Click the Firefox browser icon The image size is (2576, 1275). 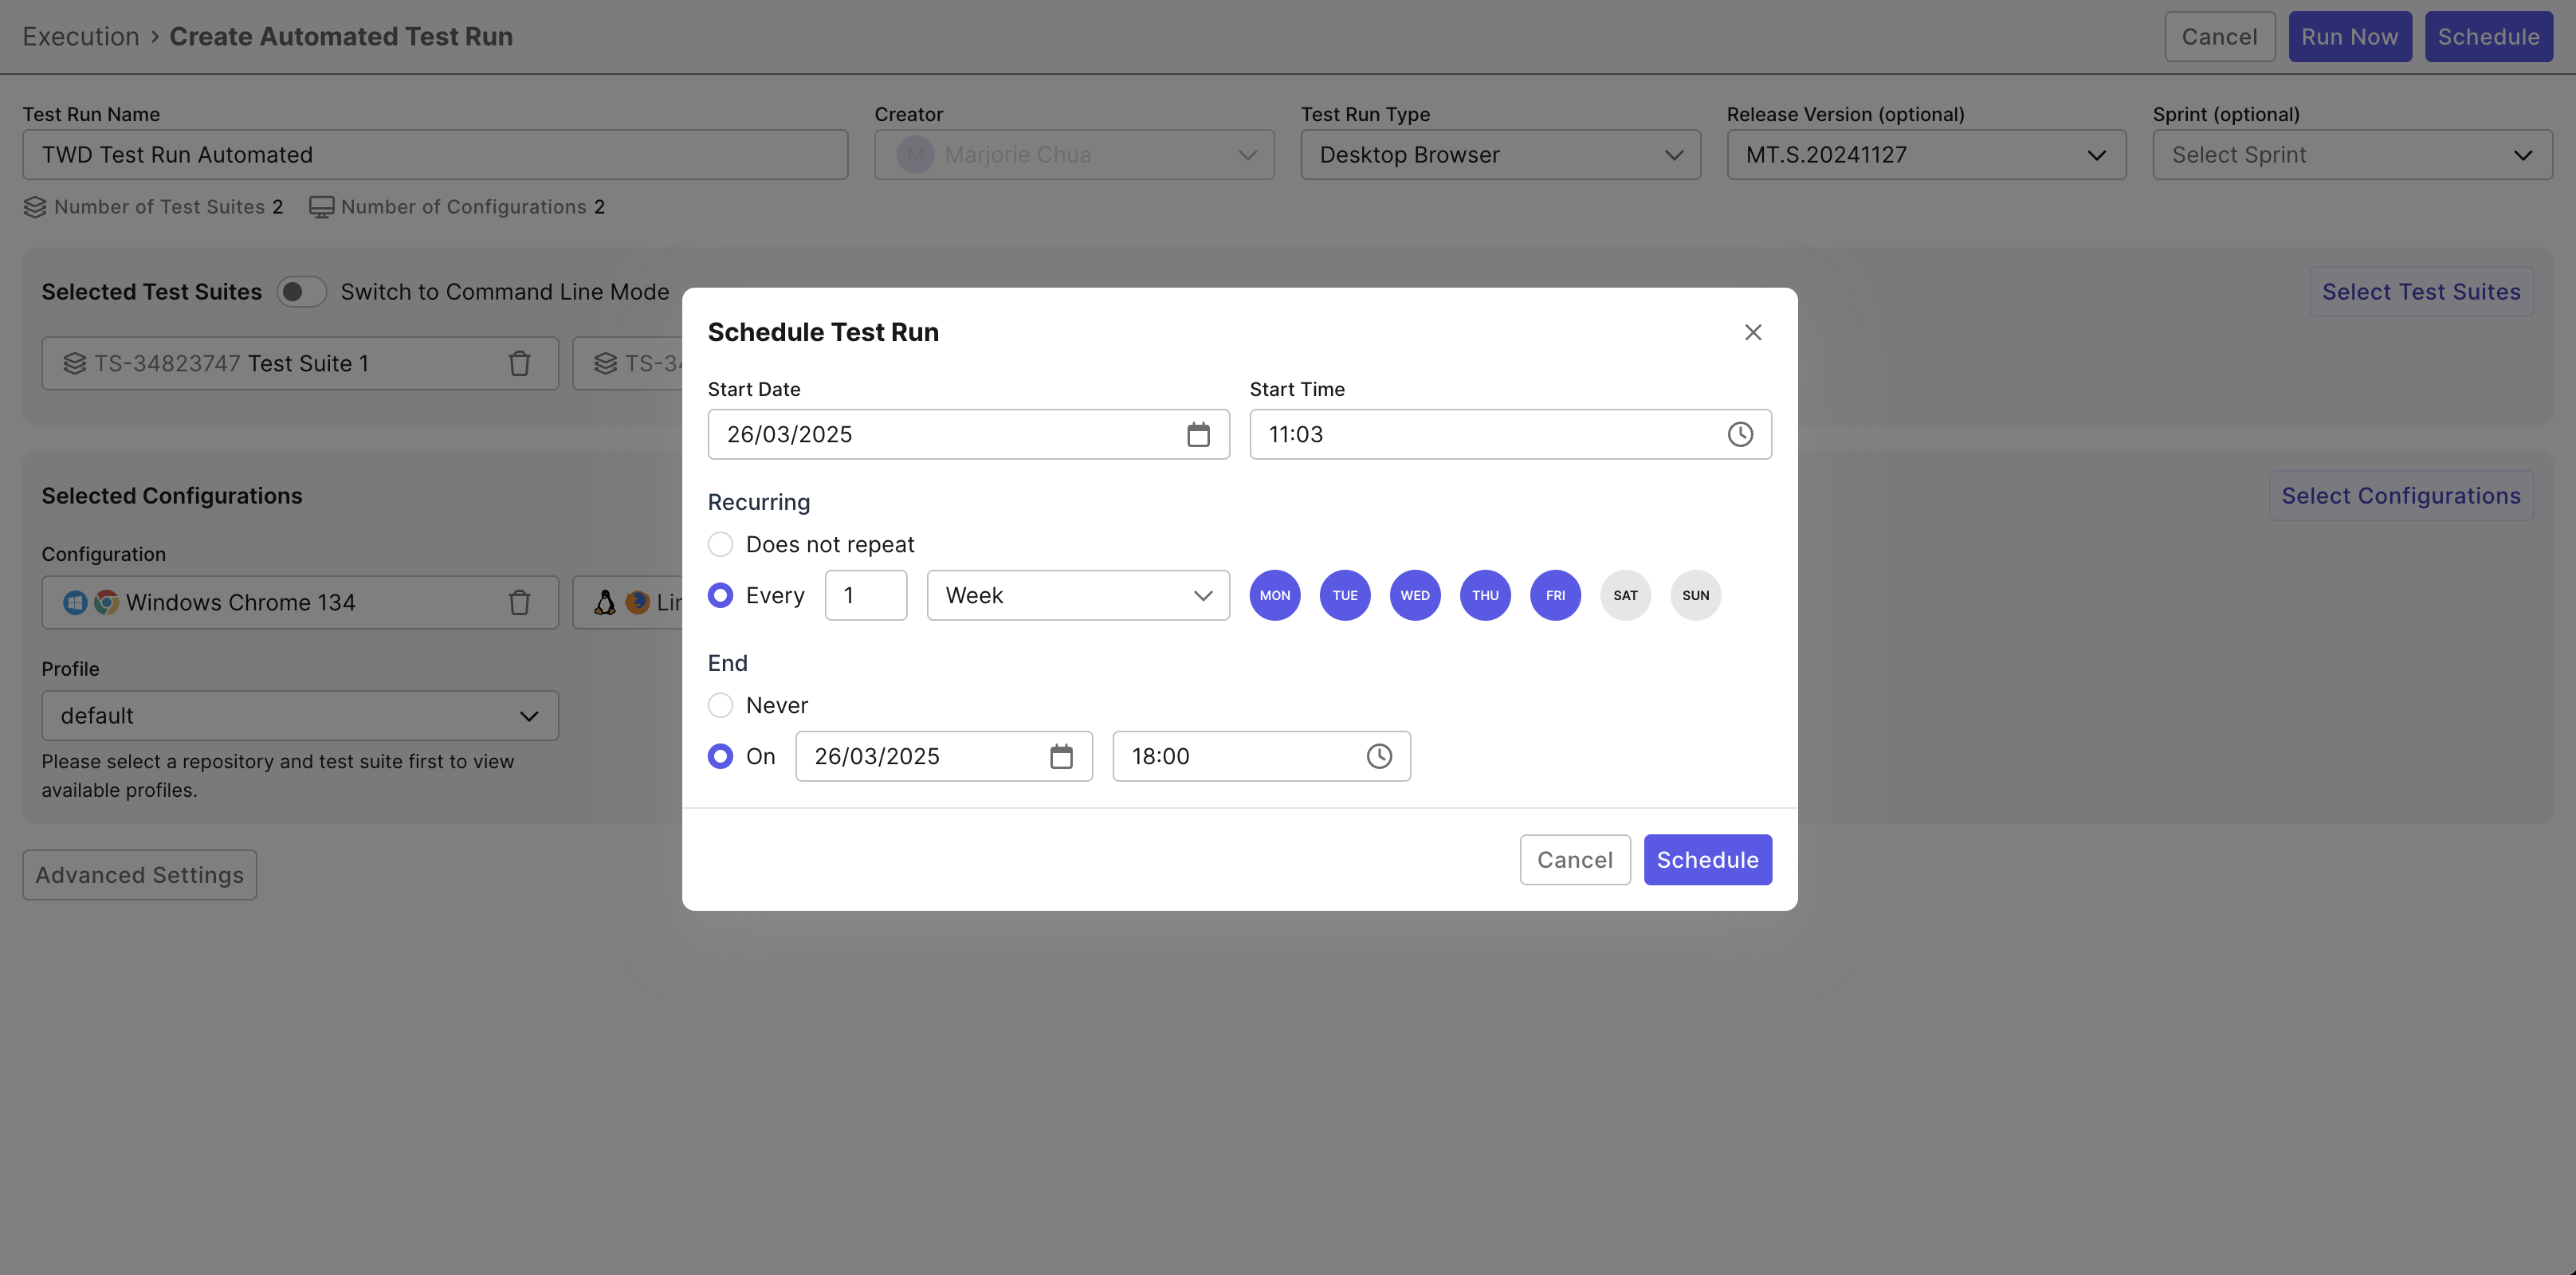point(637,602)
